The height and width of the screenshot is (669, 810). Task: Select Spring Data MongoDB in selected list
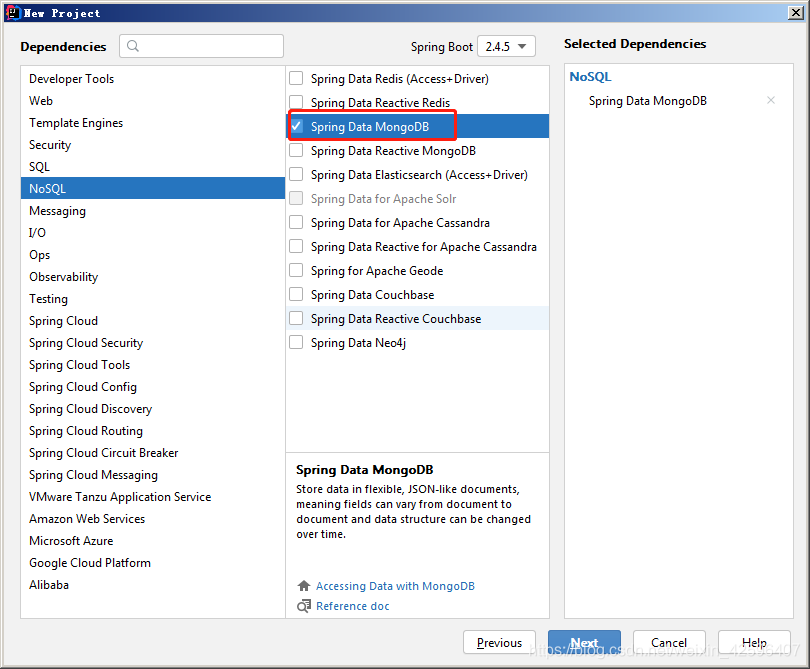pyautogui.click(x=648, y=101)
